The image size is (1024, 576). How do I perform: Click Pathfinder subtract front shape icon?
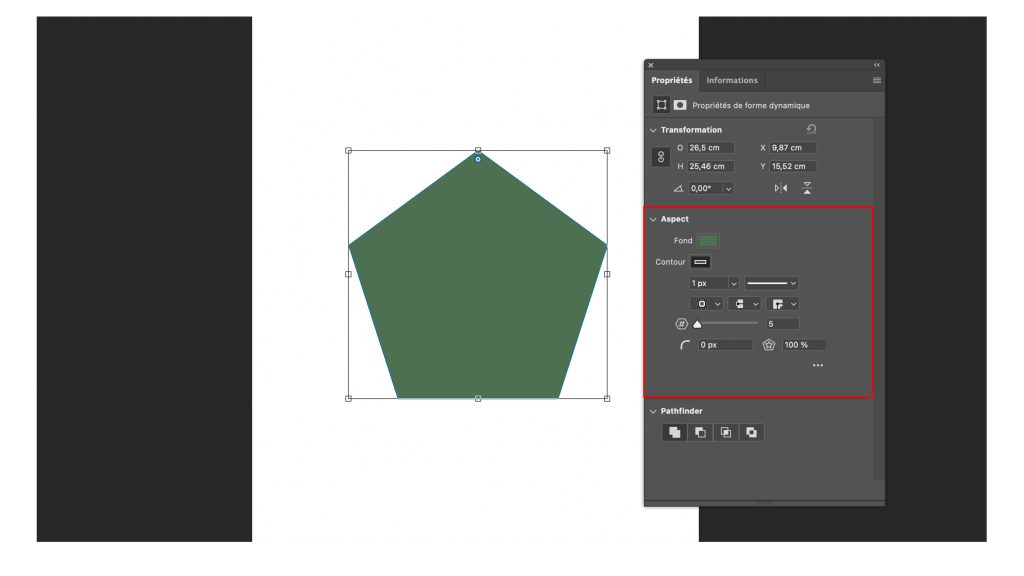(700, 432)
